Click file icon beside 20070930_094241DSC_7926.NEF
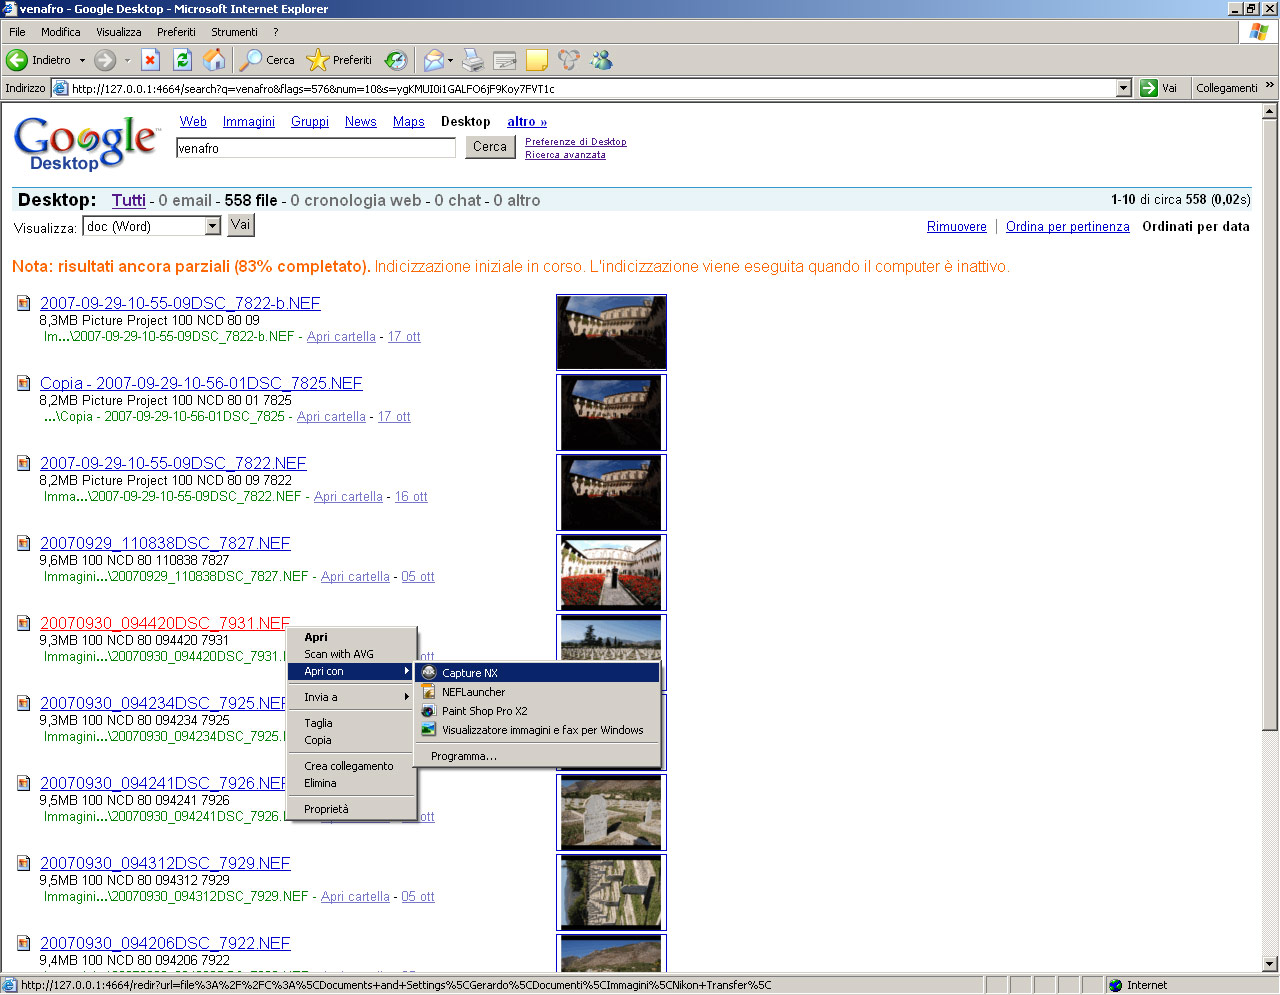The height and width of the screenshot is (995, 1280). pyautogui.click(x=23, y=782)
